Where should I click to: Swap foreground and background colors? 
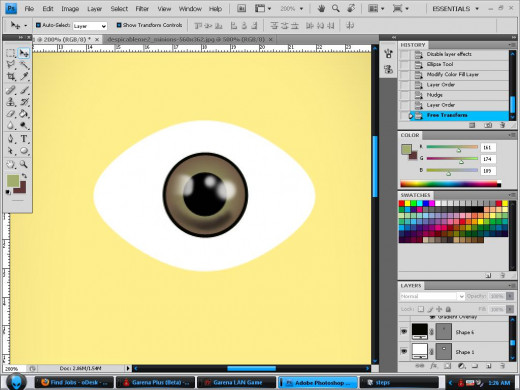coord(24,176)
